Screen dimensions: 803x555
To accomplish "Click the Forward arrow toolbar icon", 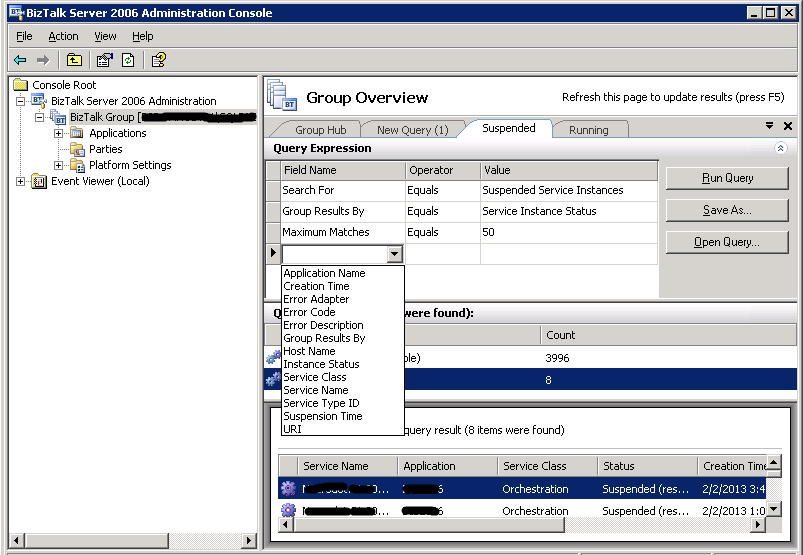I will coord(43,60).
